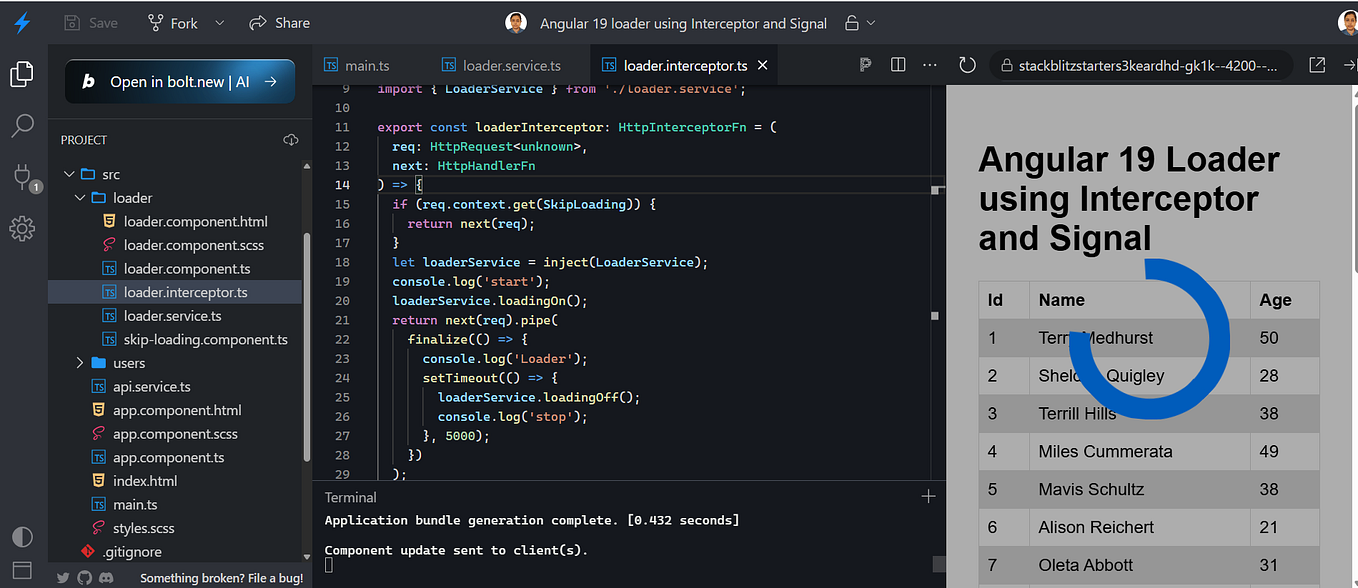
Task: Open the Settings gear in sidebar
Action: (22, 229)
